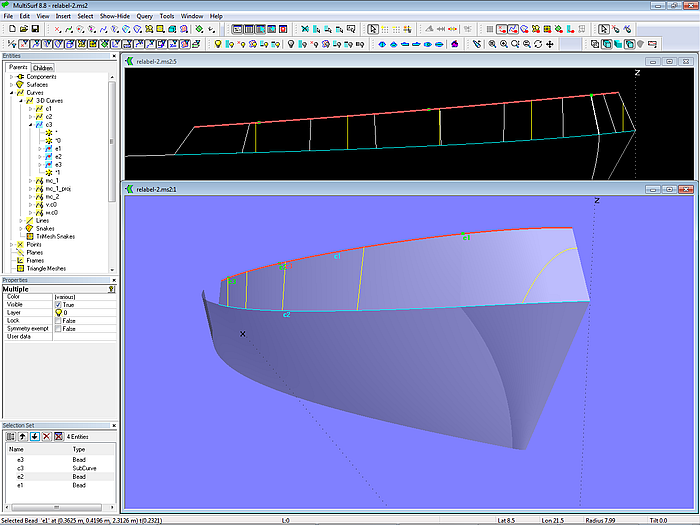Click the yellow light bulb show icon
The height and width of the screenshot is (525, 700).
(218, 44)
